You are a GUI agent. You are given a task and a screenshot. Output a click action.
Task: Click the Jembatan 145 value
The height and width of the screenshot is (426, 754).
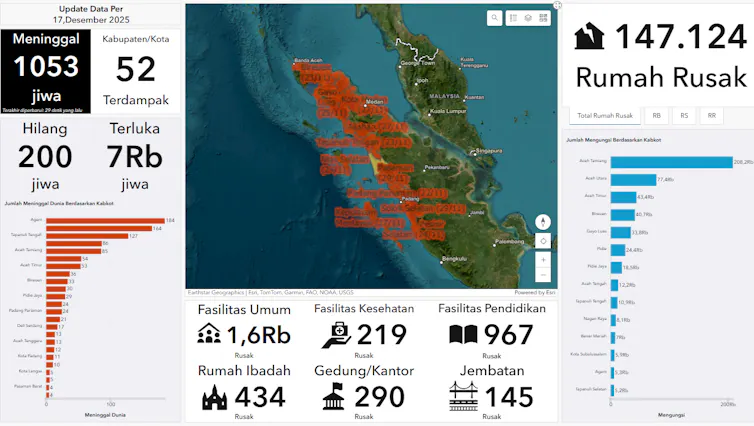[x=509, y=397]
